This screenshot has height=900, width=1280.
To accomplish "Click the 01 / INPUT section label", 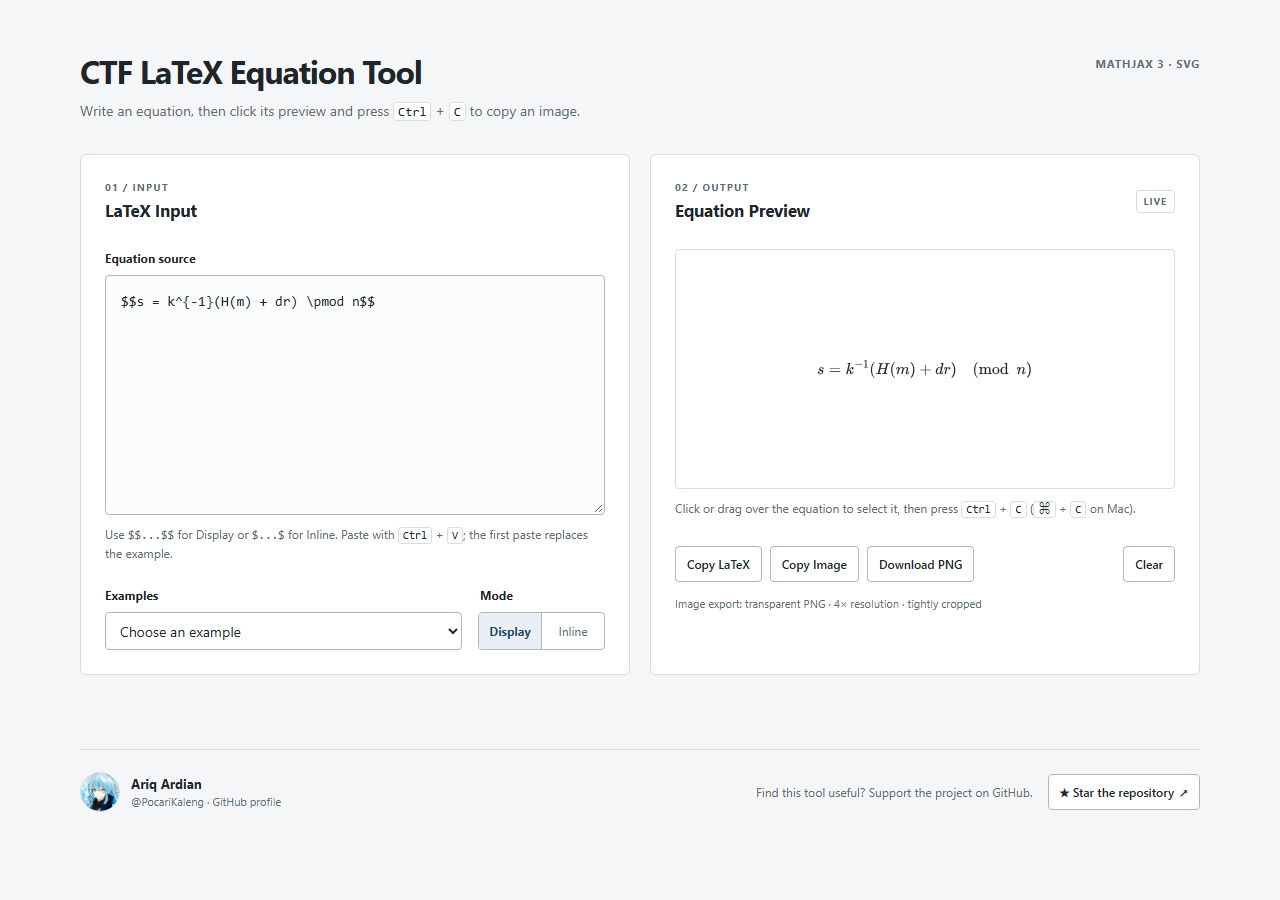I will (137, 187).
